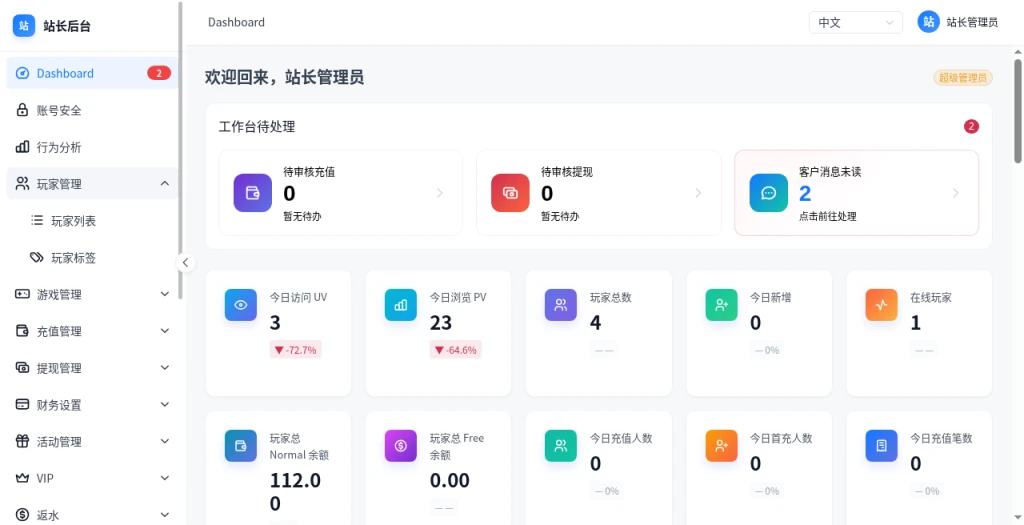The height and width of the screenshot is (525, 1024).
Task: Open the 待审核充值 pending card arrow
Action: tap(440, 193)
